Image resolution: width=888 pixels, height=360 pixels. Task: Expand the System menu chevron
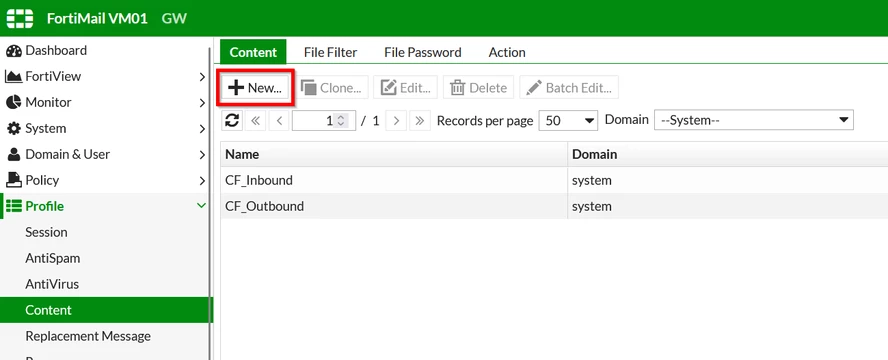[202, 128]
